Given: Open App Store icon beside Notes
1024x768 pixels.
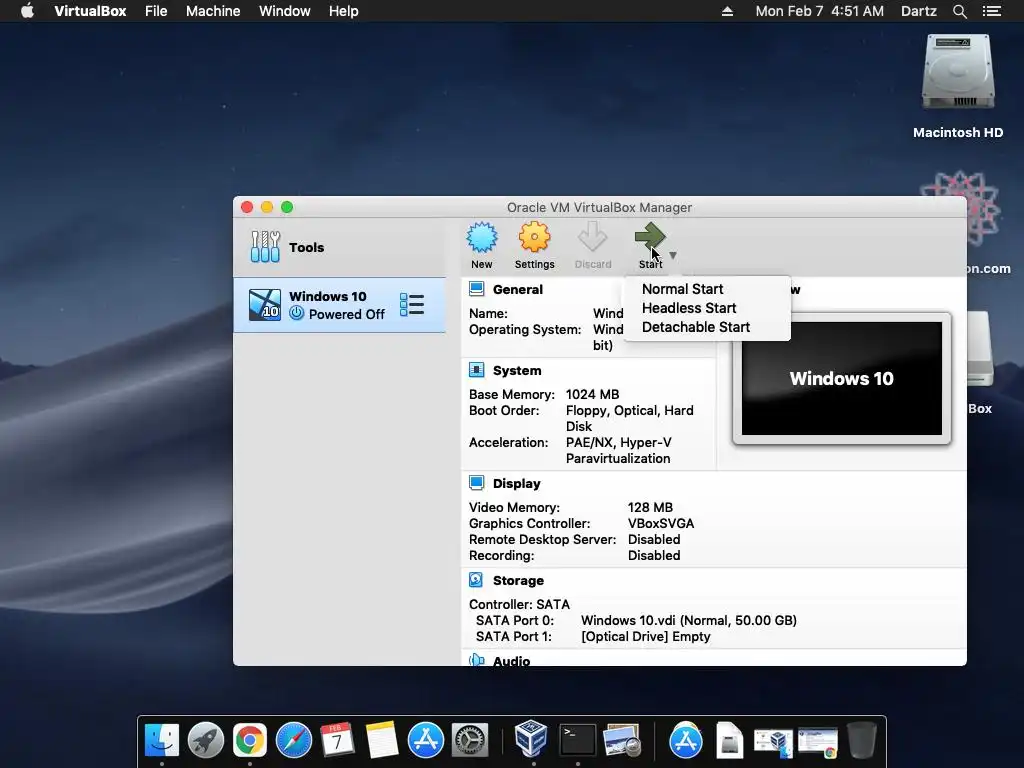Looking at the screenshot, I should pos(426,740).
